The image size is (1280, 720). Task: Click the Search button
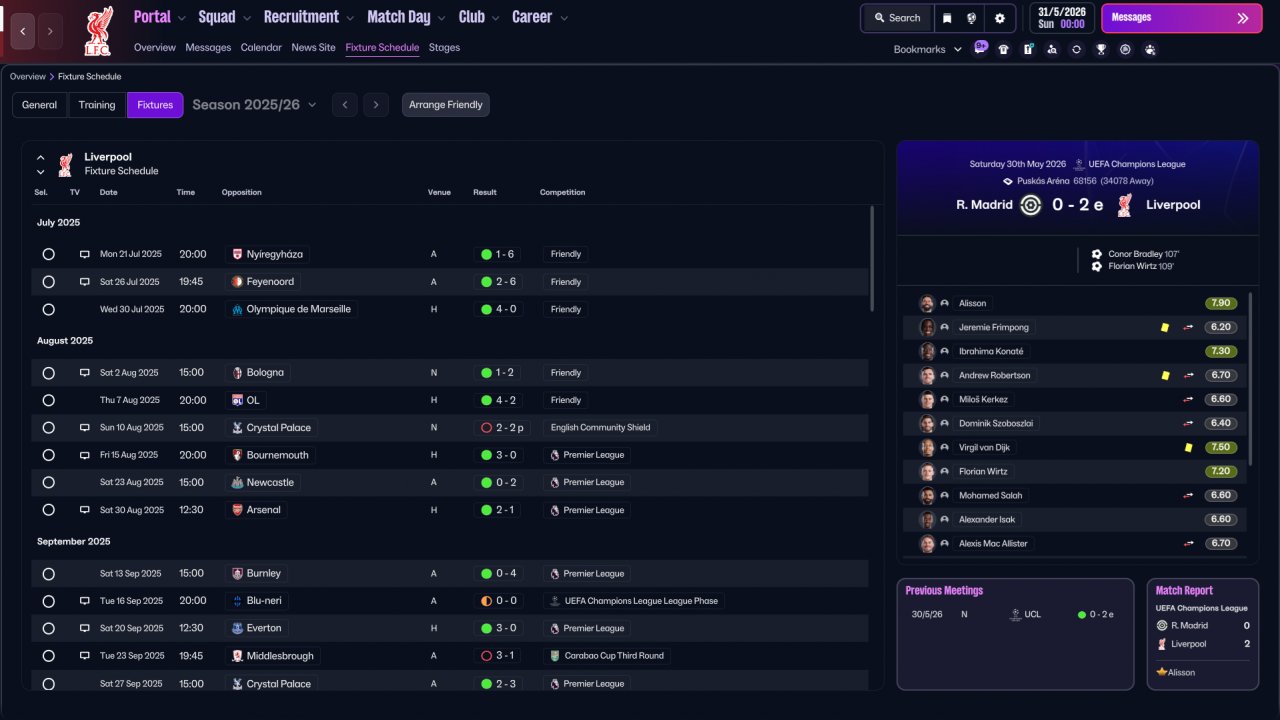[x=897, y=18]
